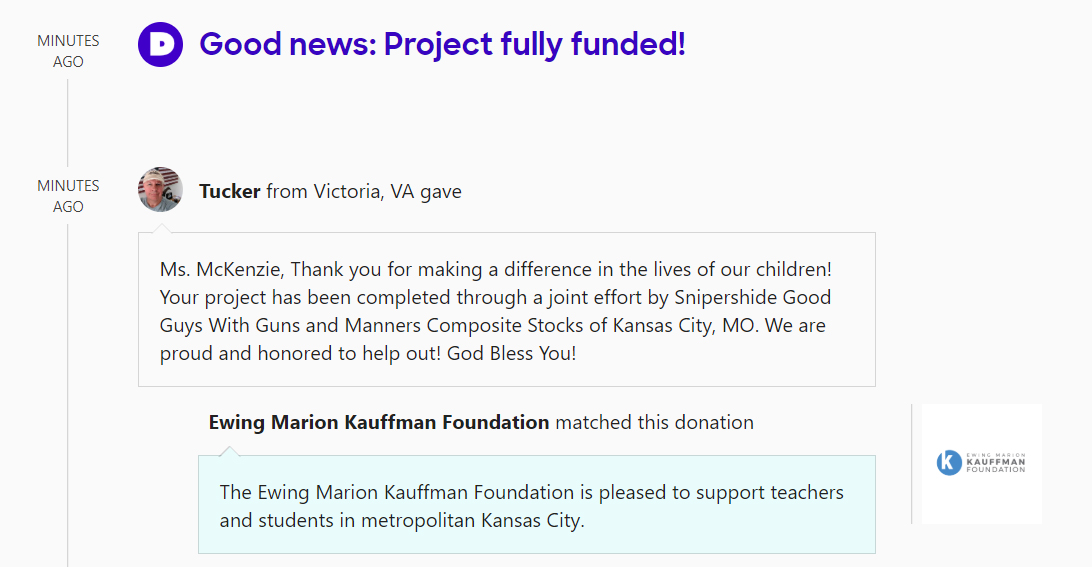The width and height of the screenshot is (1092, 567).
Task: Click the pointer notch above the teal message
Action: click(230, 451)
